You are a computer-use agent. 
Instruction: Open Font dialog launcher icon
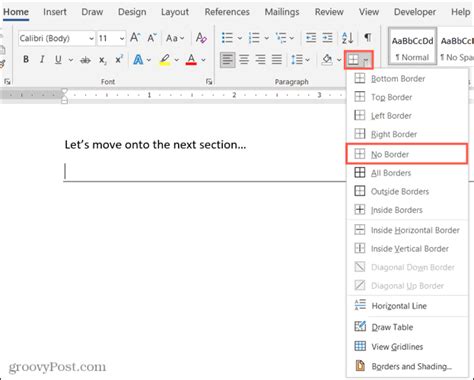tap(209, 81)
